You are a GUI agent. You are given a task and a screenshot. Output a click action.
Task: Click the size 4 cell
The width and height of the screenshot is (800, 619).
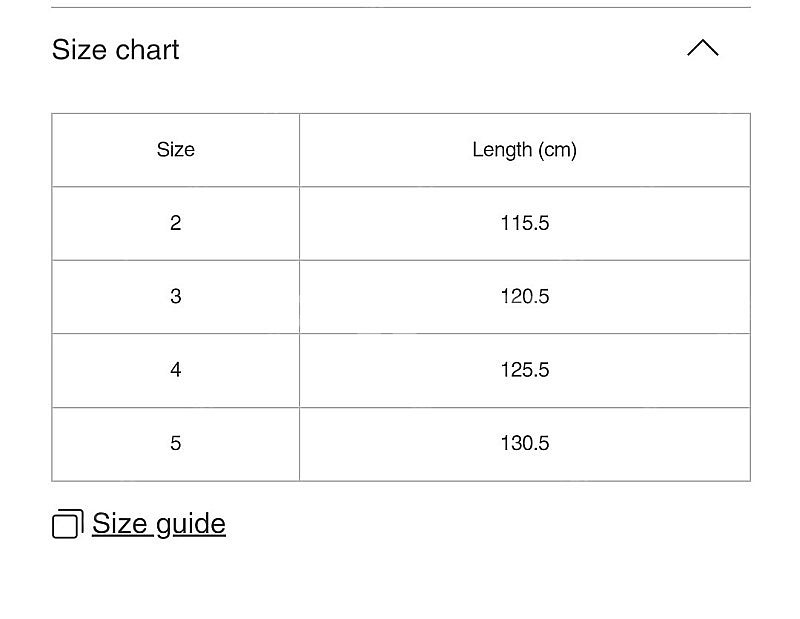tap(176, 370)
